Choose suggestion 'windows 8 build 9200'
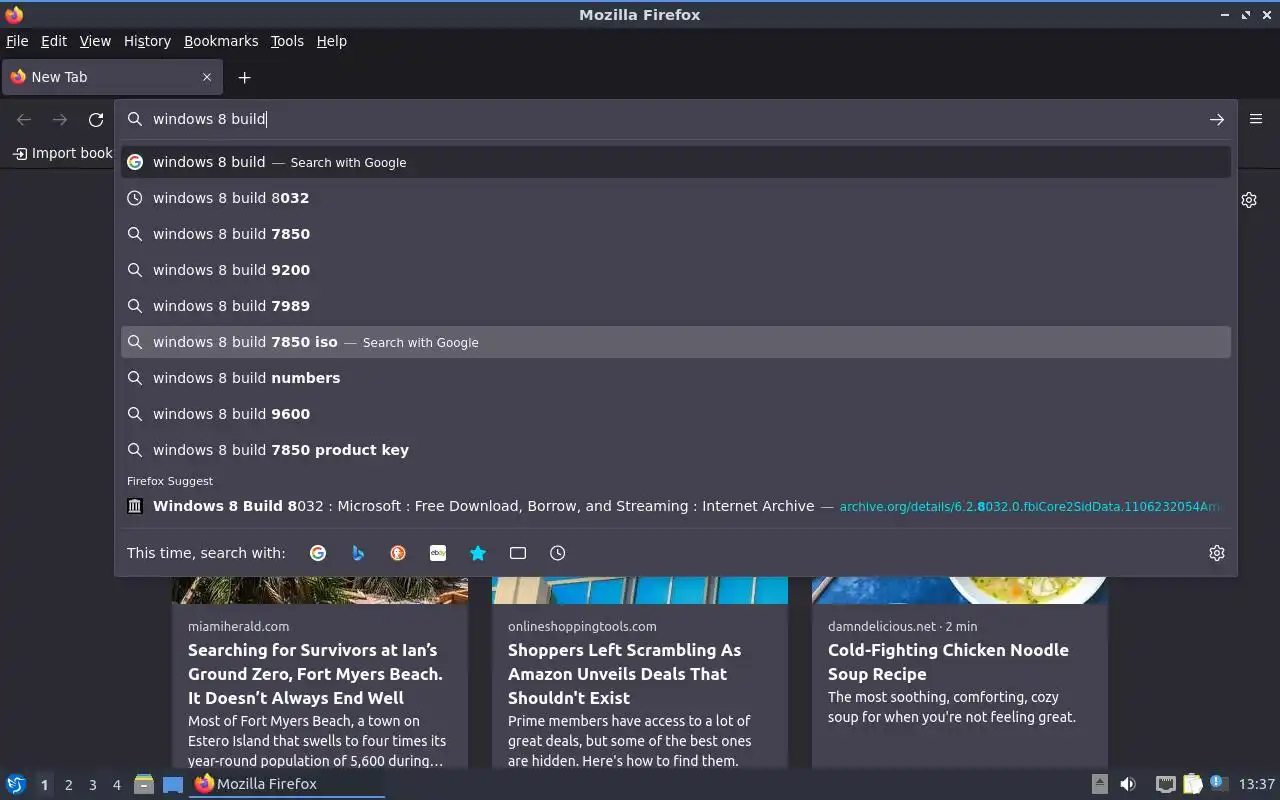This screenshot has height=800, width=1280. [x=676, y=270]
